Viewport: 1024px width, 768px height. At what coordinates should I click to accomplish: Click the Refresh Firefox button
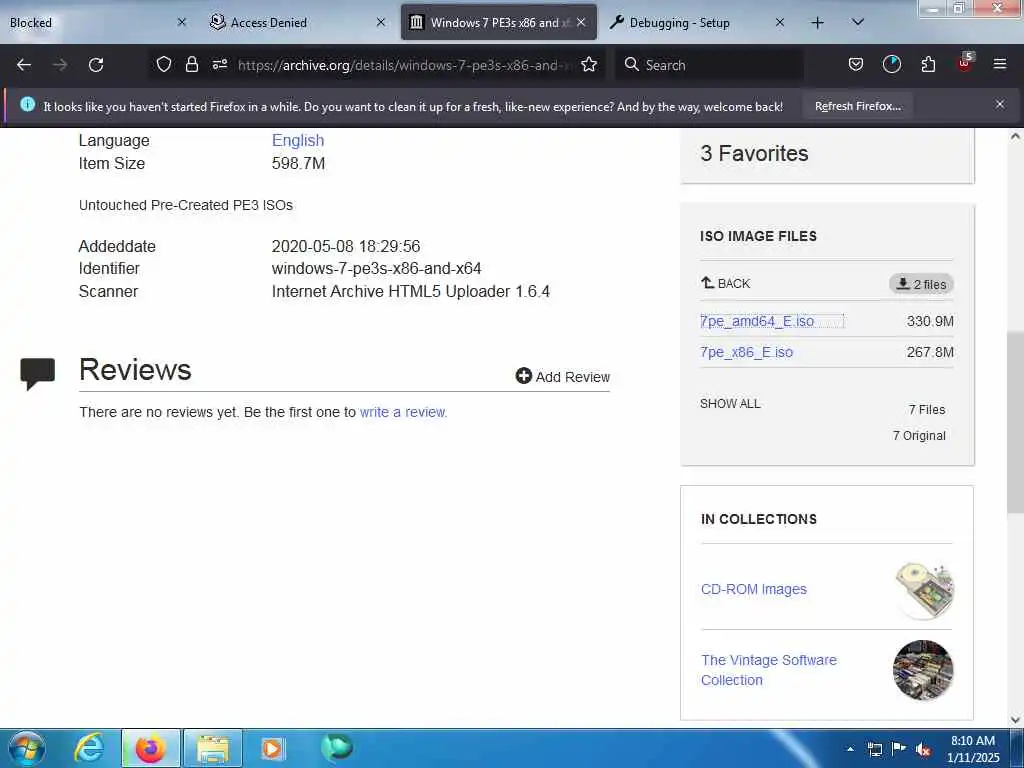point(857,106)
